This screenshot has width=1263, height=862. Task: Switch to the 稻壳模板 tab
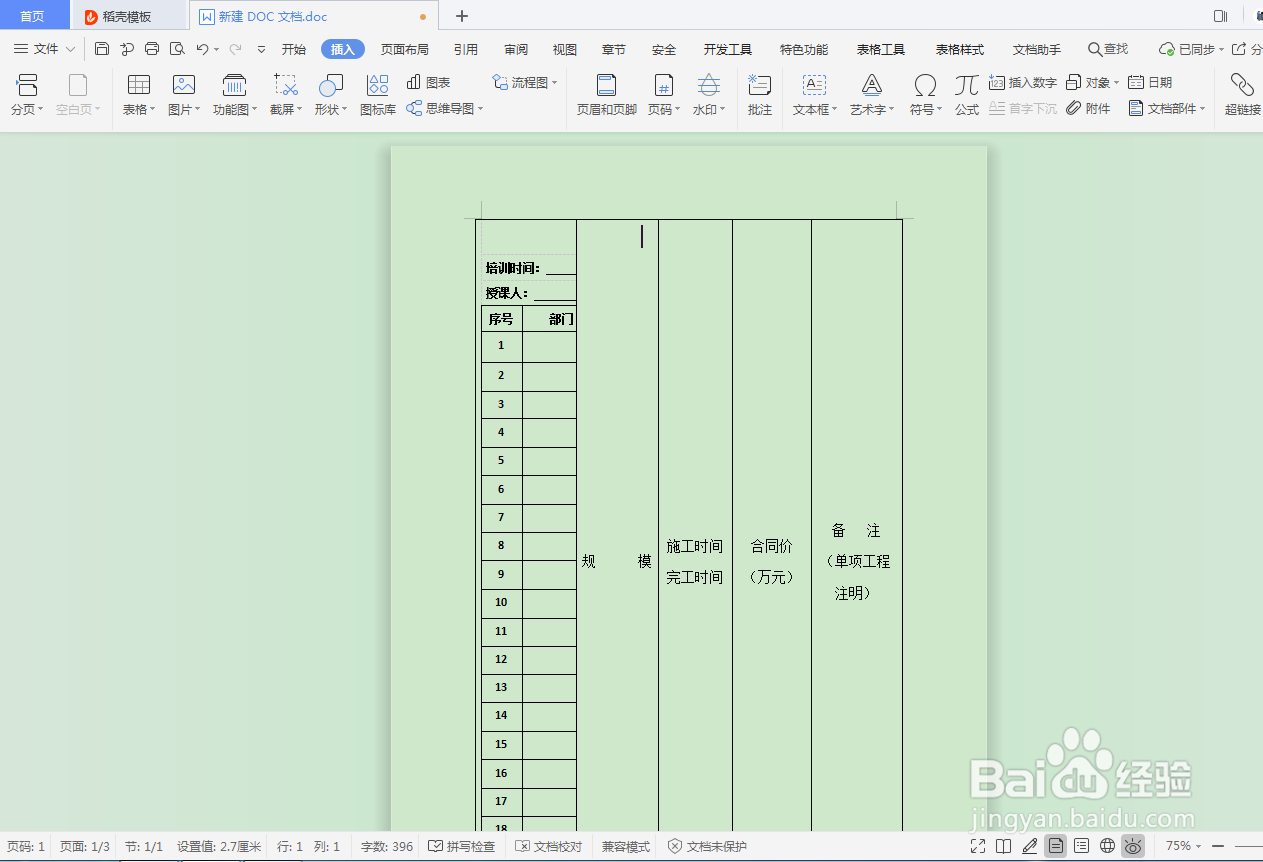128,16
